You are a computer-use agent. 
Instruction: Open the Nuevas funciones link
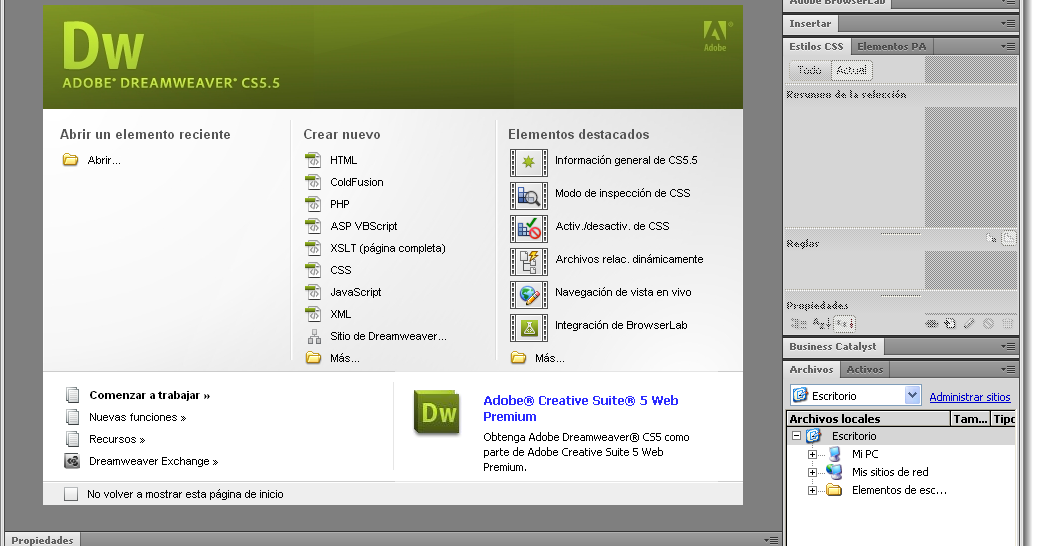click(138, 417)
